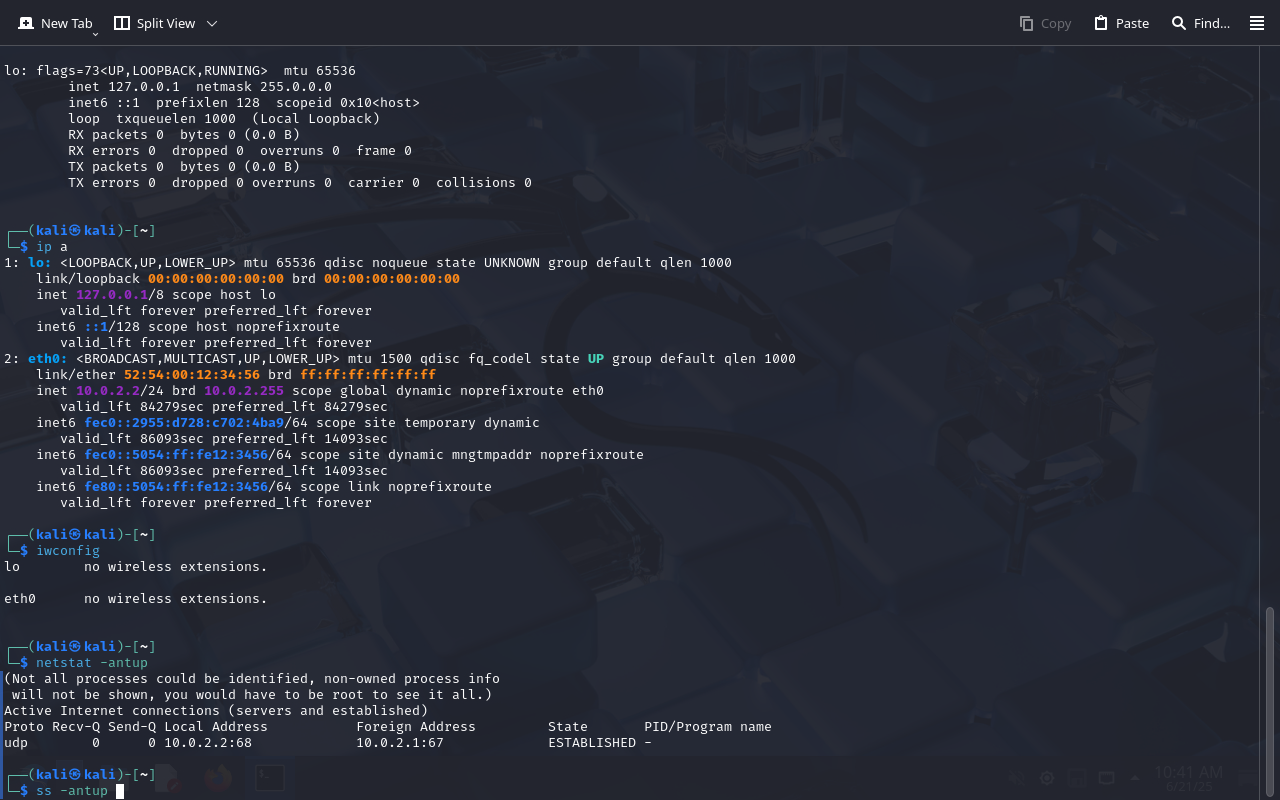Screen dimensions: 1280x800
Task: Click the local address 10.0.2.2:68
Action: coord(208,743)
